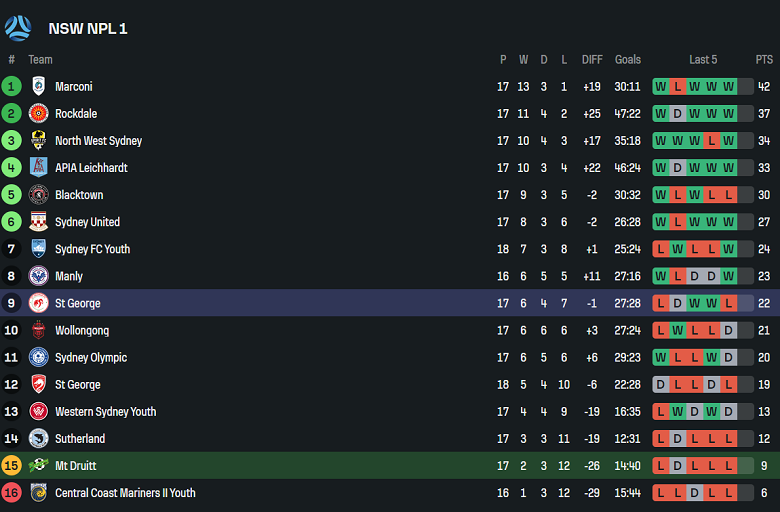The height and width of the screenshot is (512, 780).
Task: Open the Sydney Olympic team link
Action: point(92,357)
